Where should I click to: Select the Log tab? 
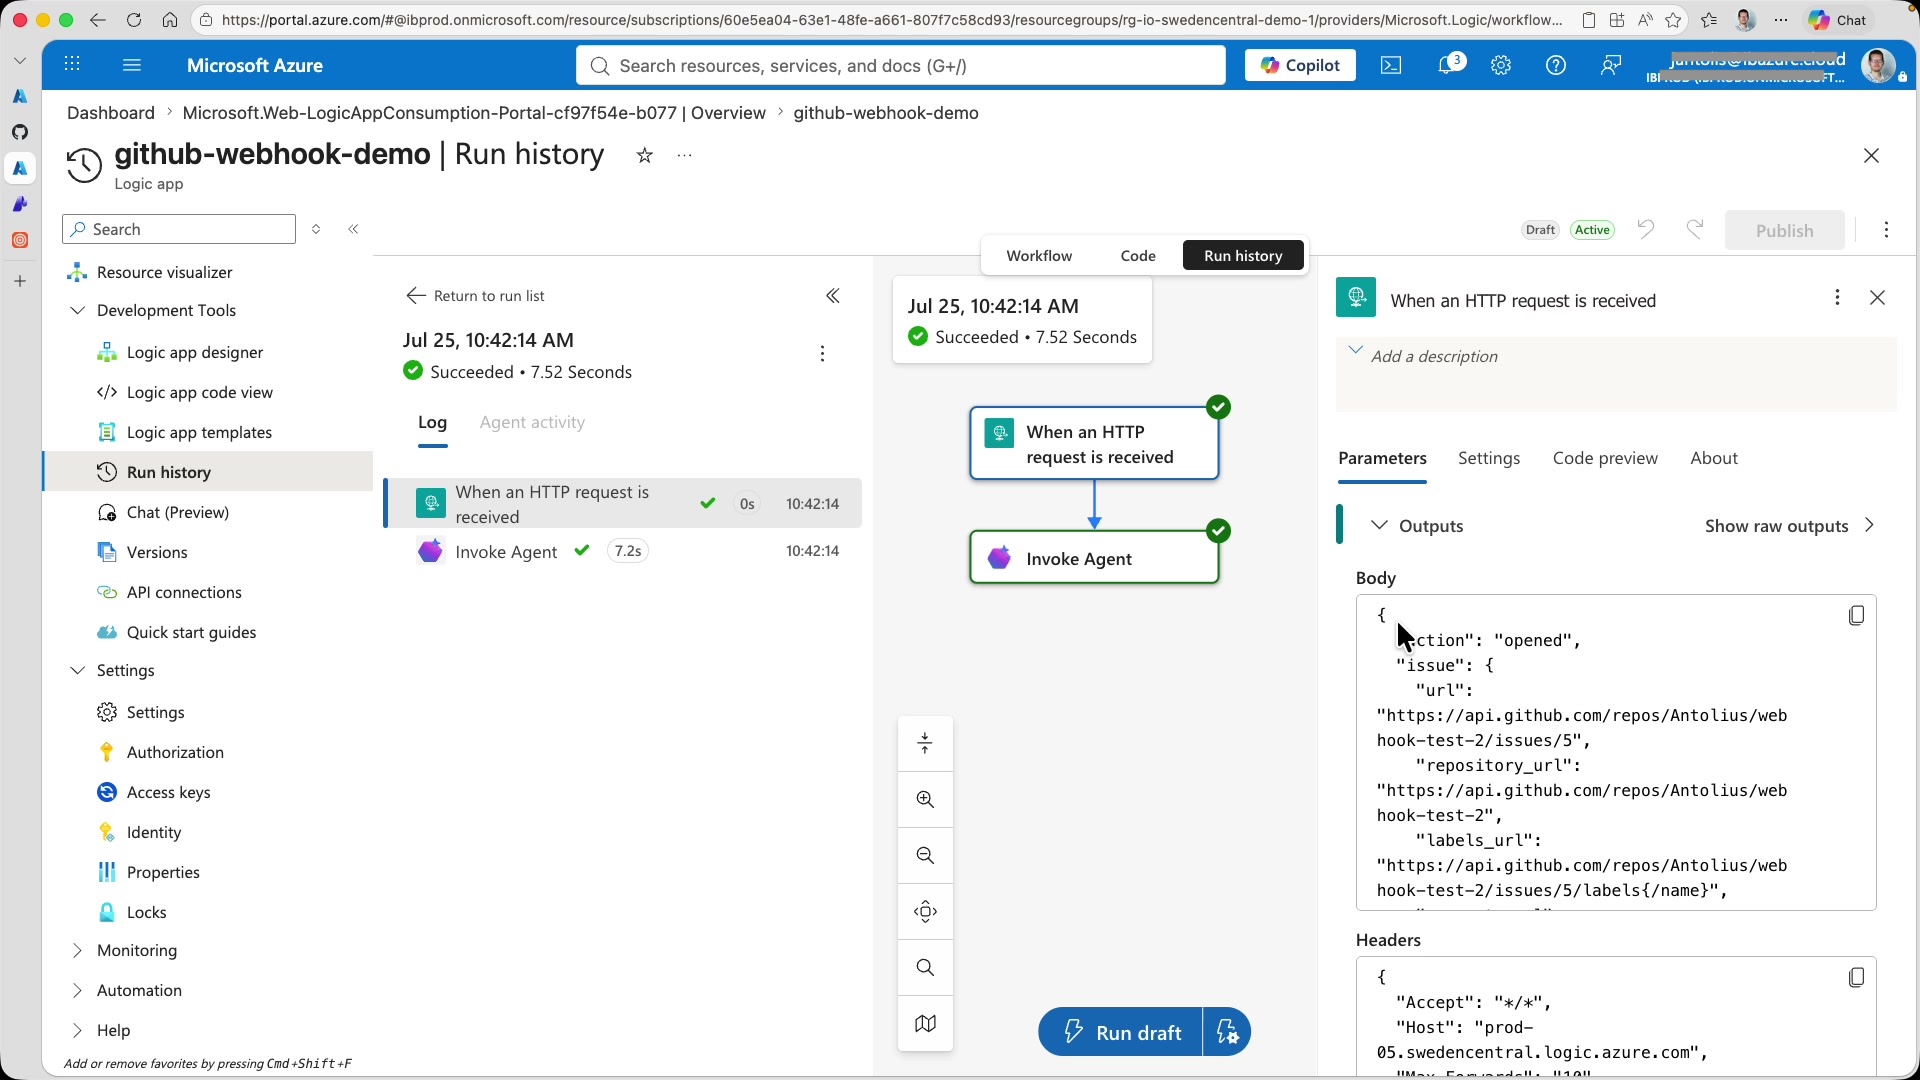[x=432, y=423]
